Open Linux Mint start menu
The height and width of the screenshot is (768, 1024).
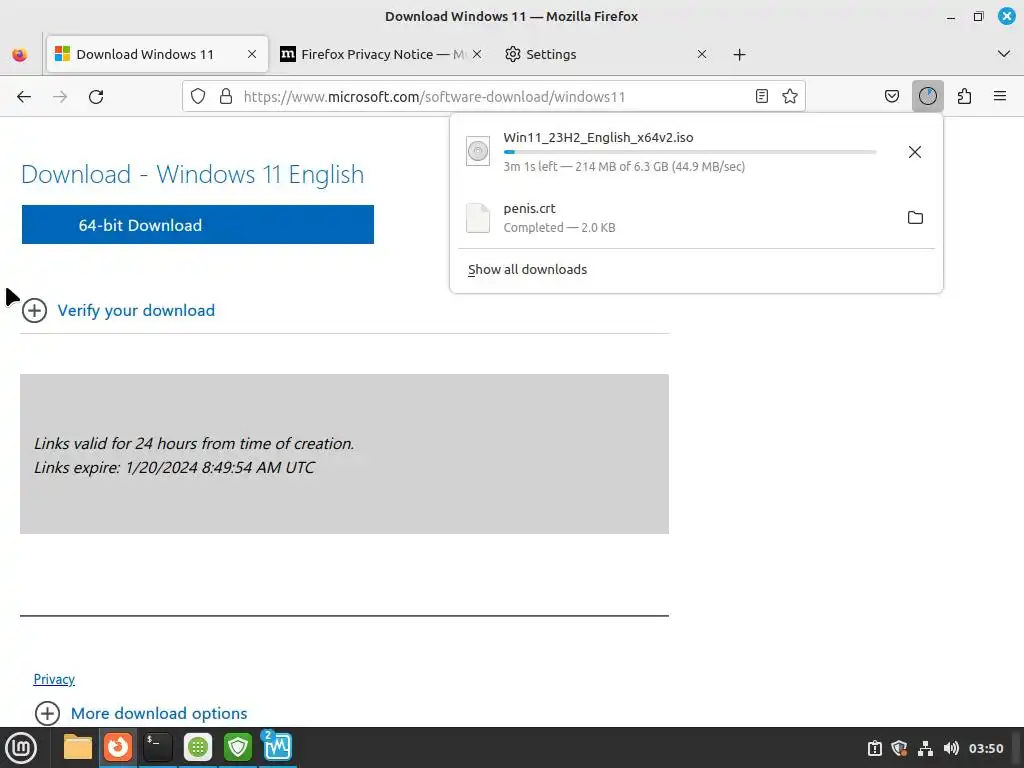click(21, 747)
